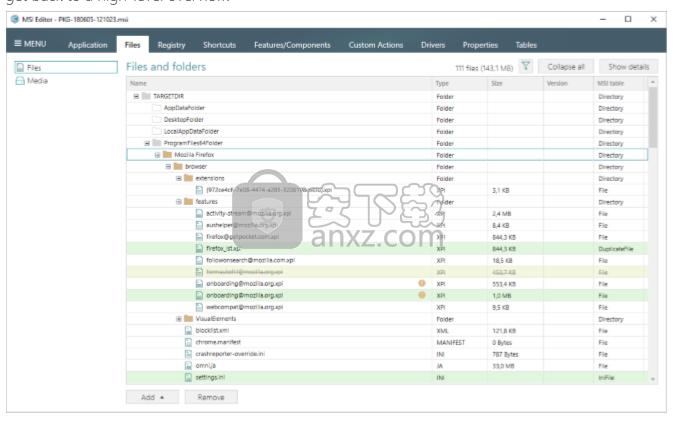Click warning icon on 553,4 KB onboarding row
This screenshot has height=421, width=681.
point(422,283)
